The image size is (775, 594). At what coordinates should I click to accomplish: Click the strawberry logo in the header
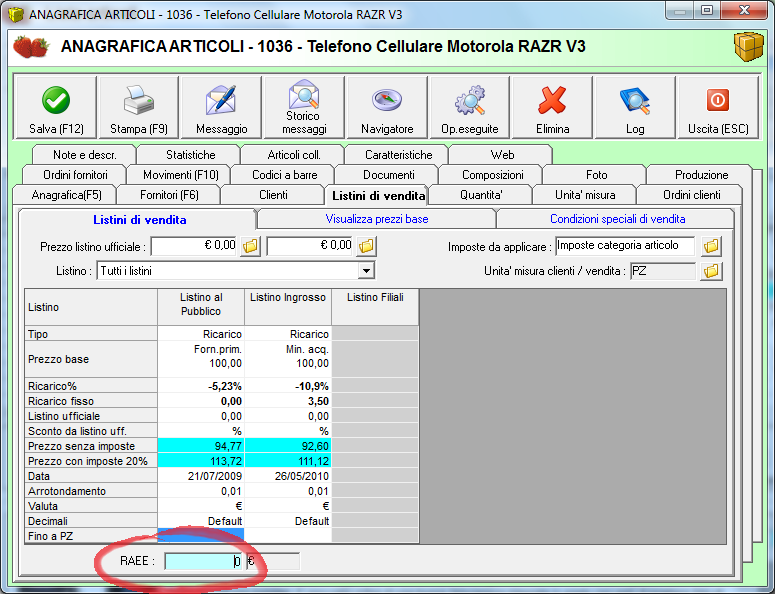pos(31,46)
